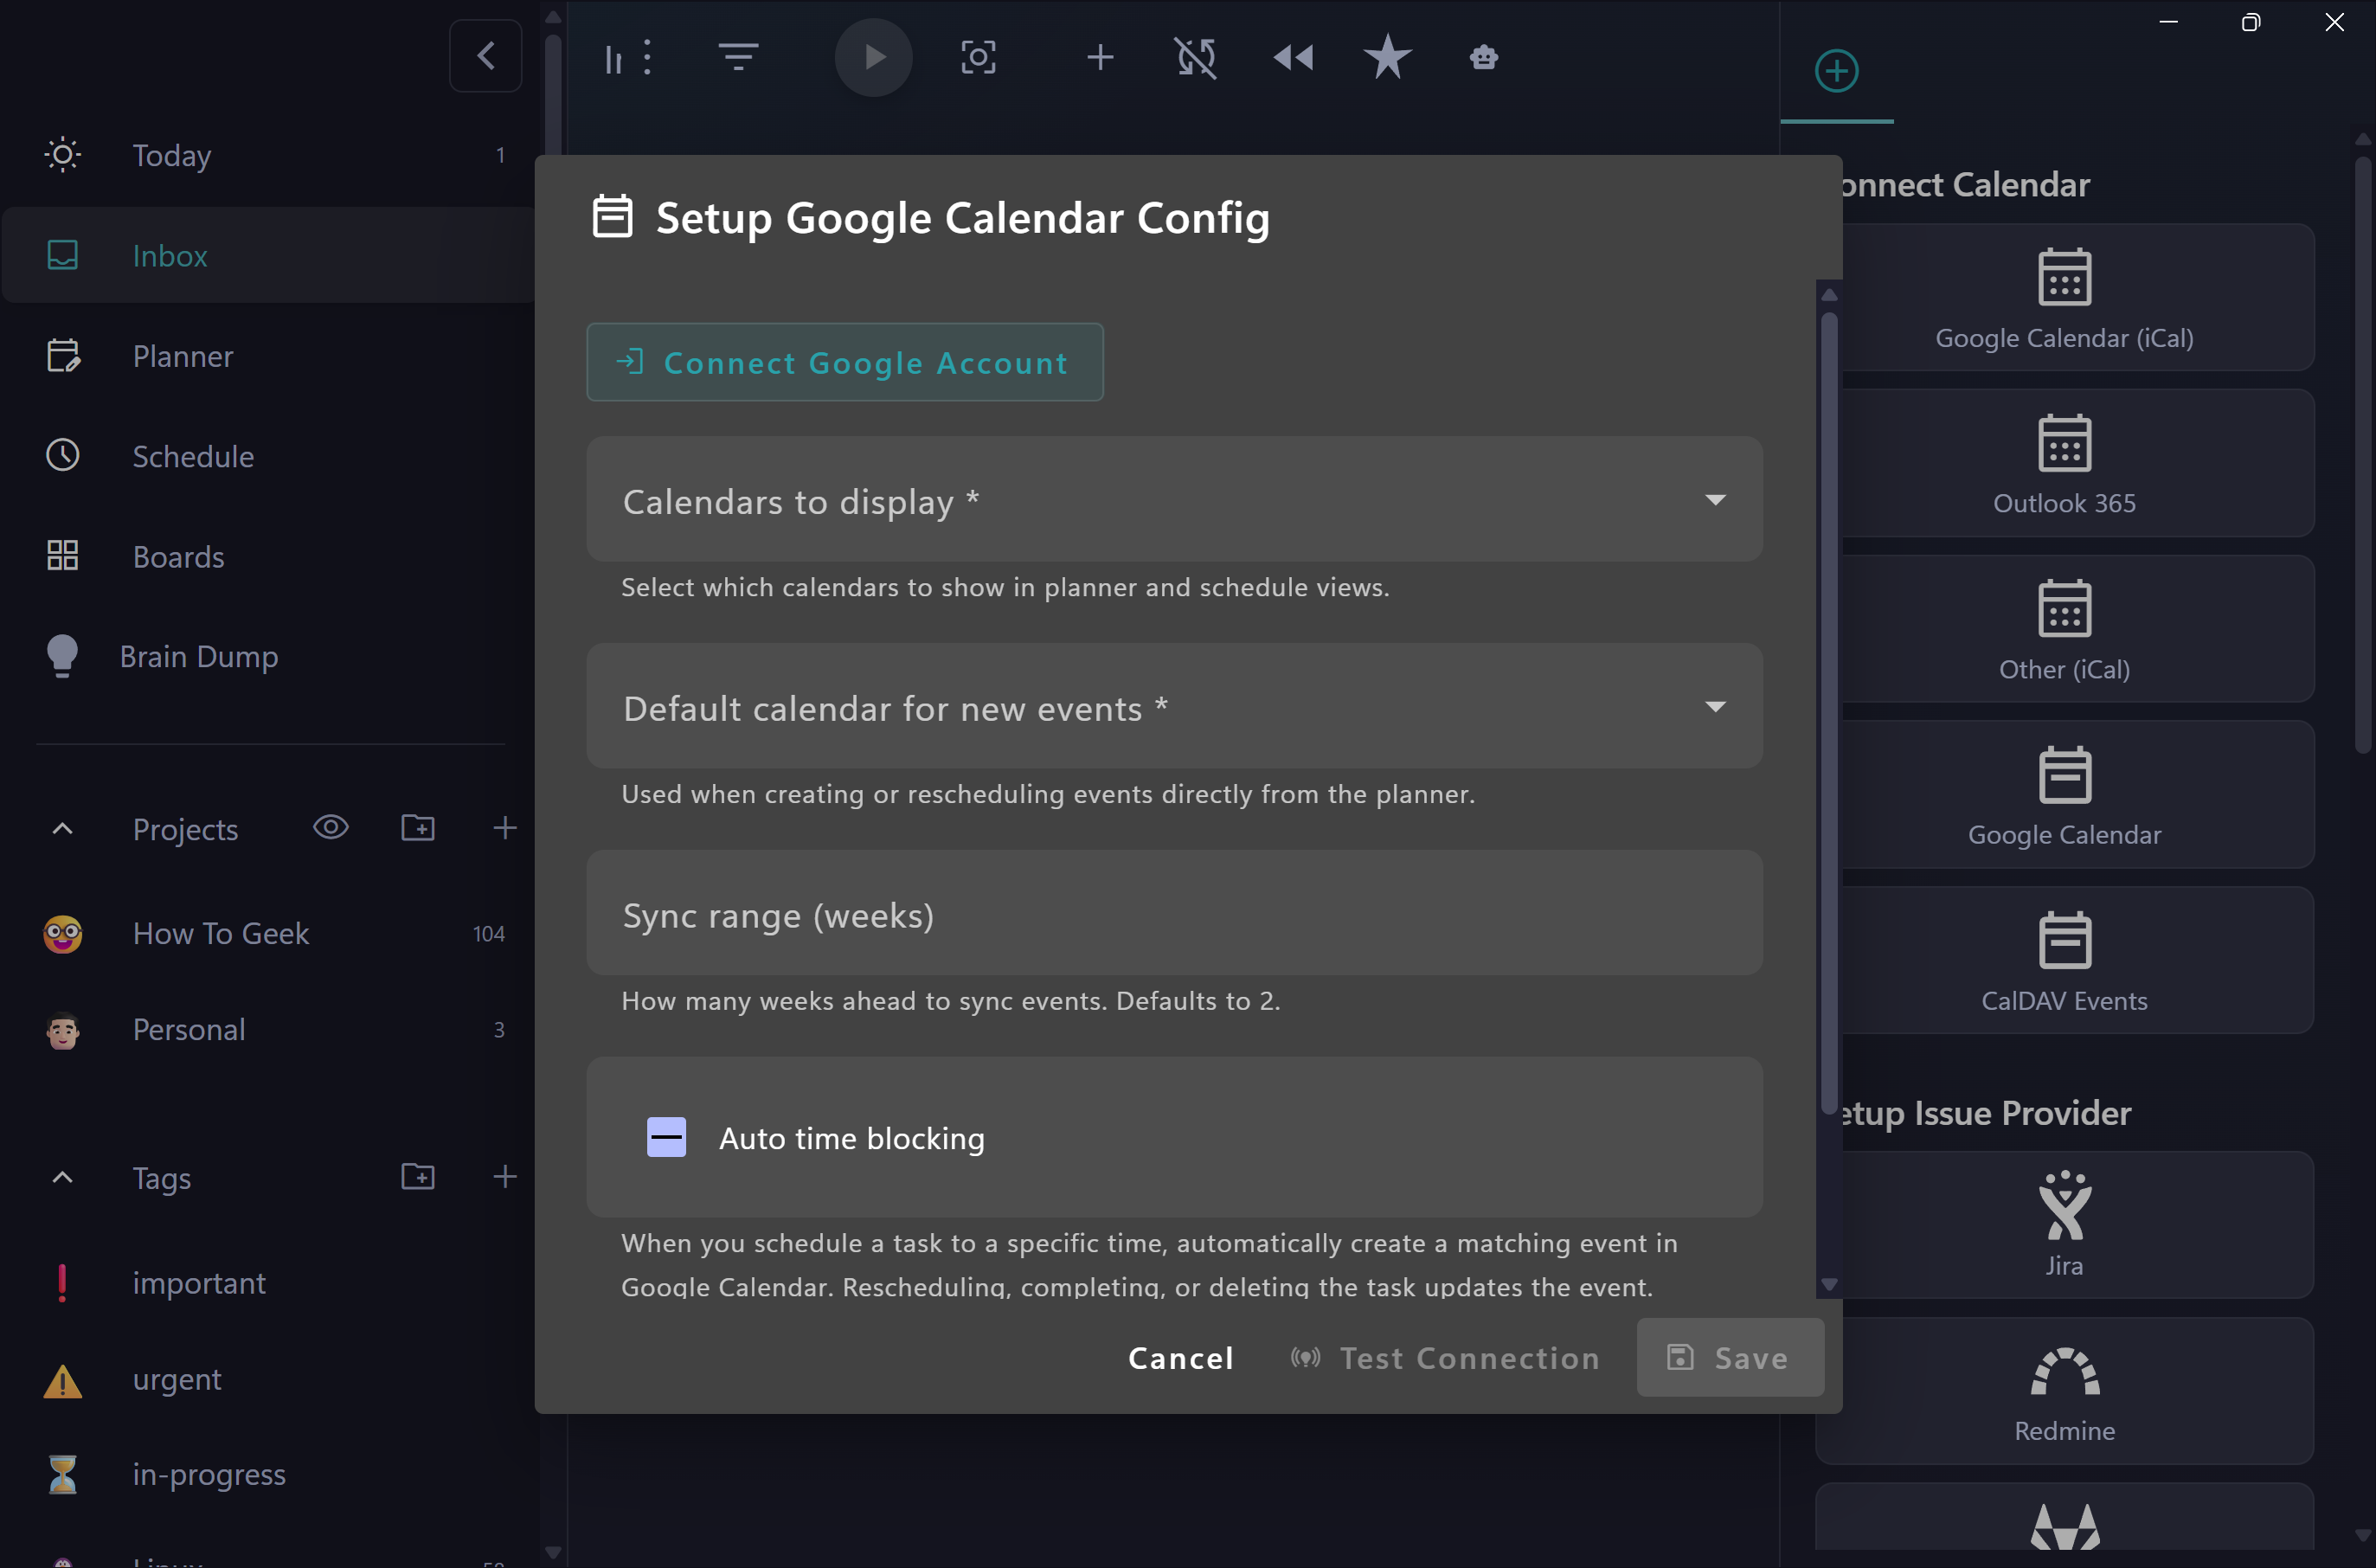Click the sync disabled icon
The image size is (2376, 1568).
[1196, 57]
